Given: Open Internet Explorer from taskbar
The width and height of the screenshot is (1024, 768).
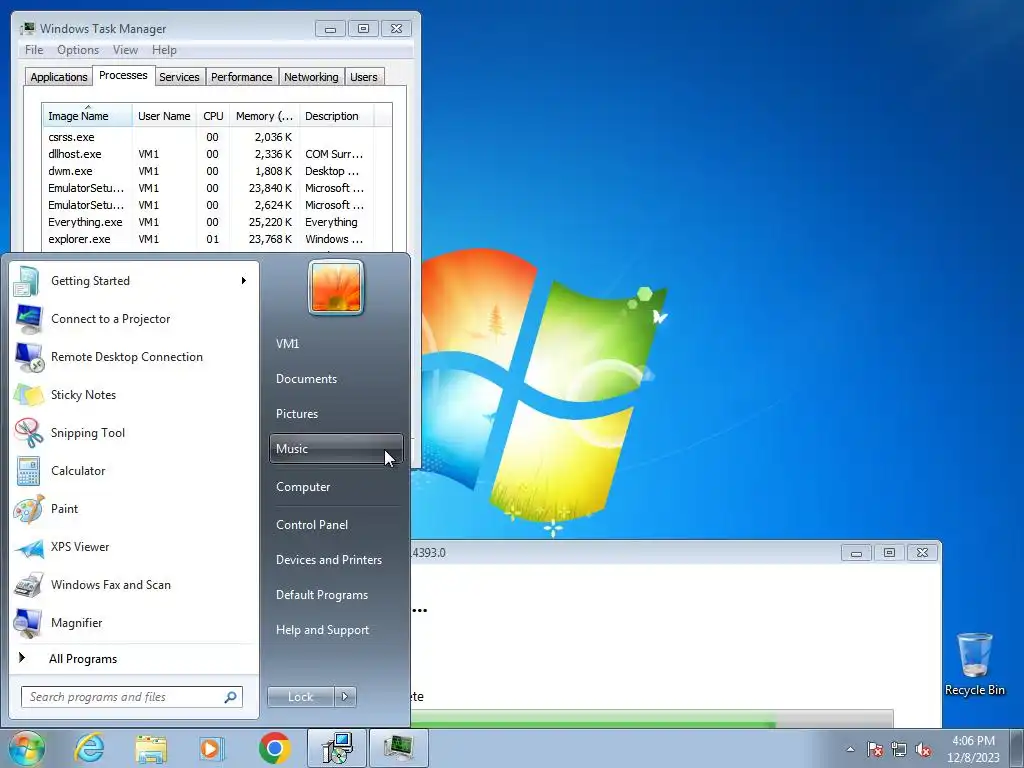Looking at the screenshot, I should pyautogui.click(x=89, y=748).
